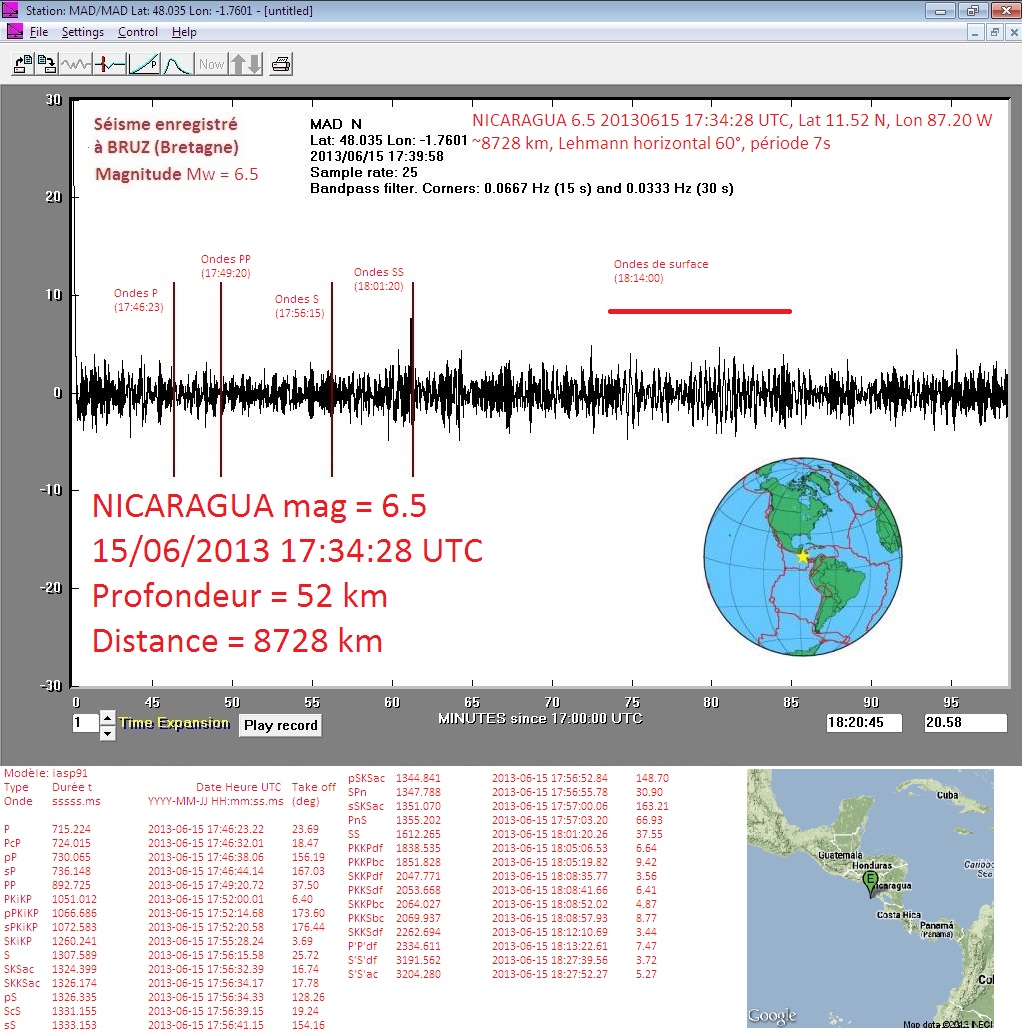Decrease Time Expansion with the down arrow
The width and height of the screenshot is (1023, 1033).
click(x=108, y=733)
